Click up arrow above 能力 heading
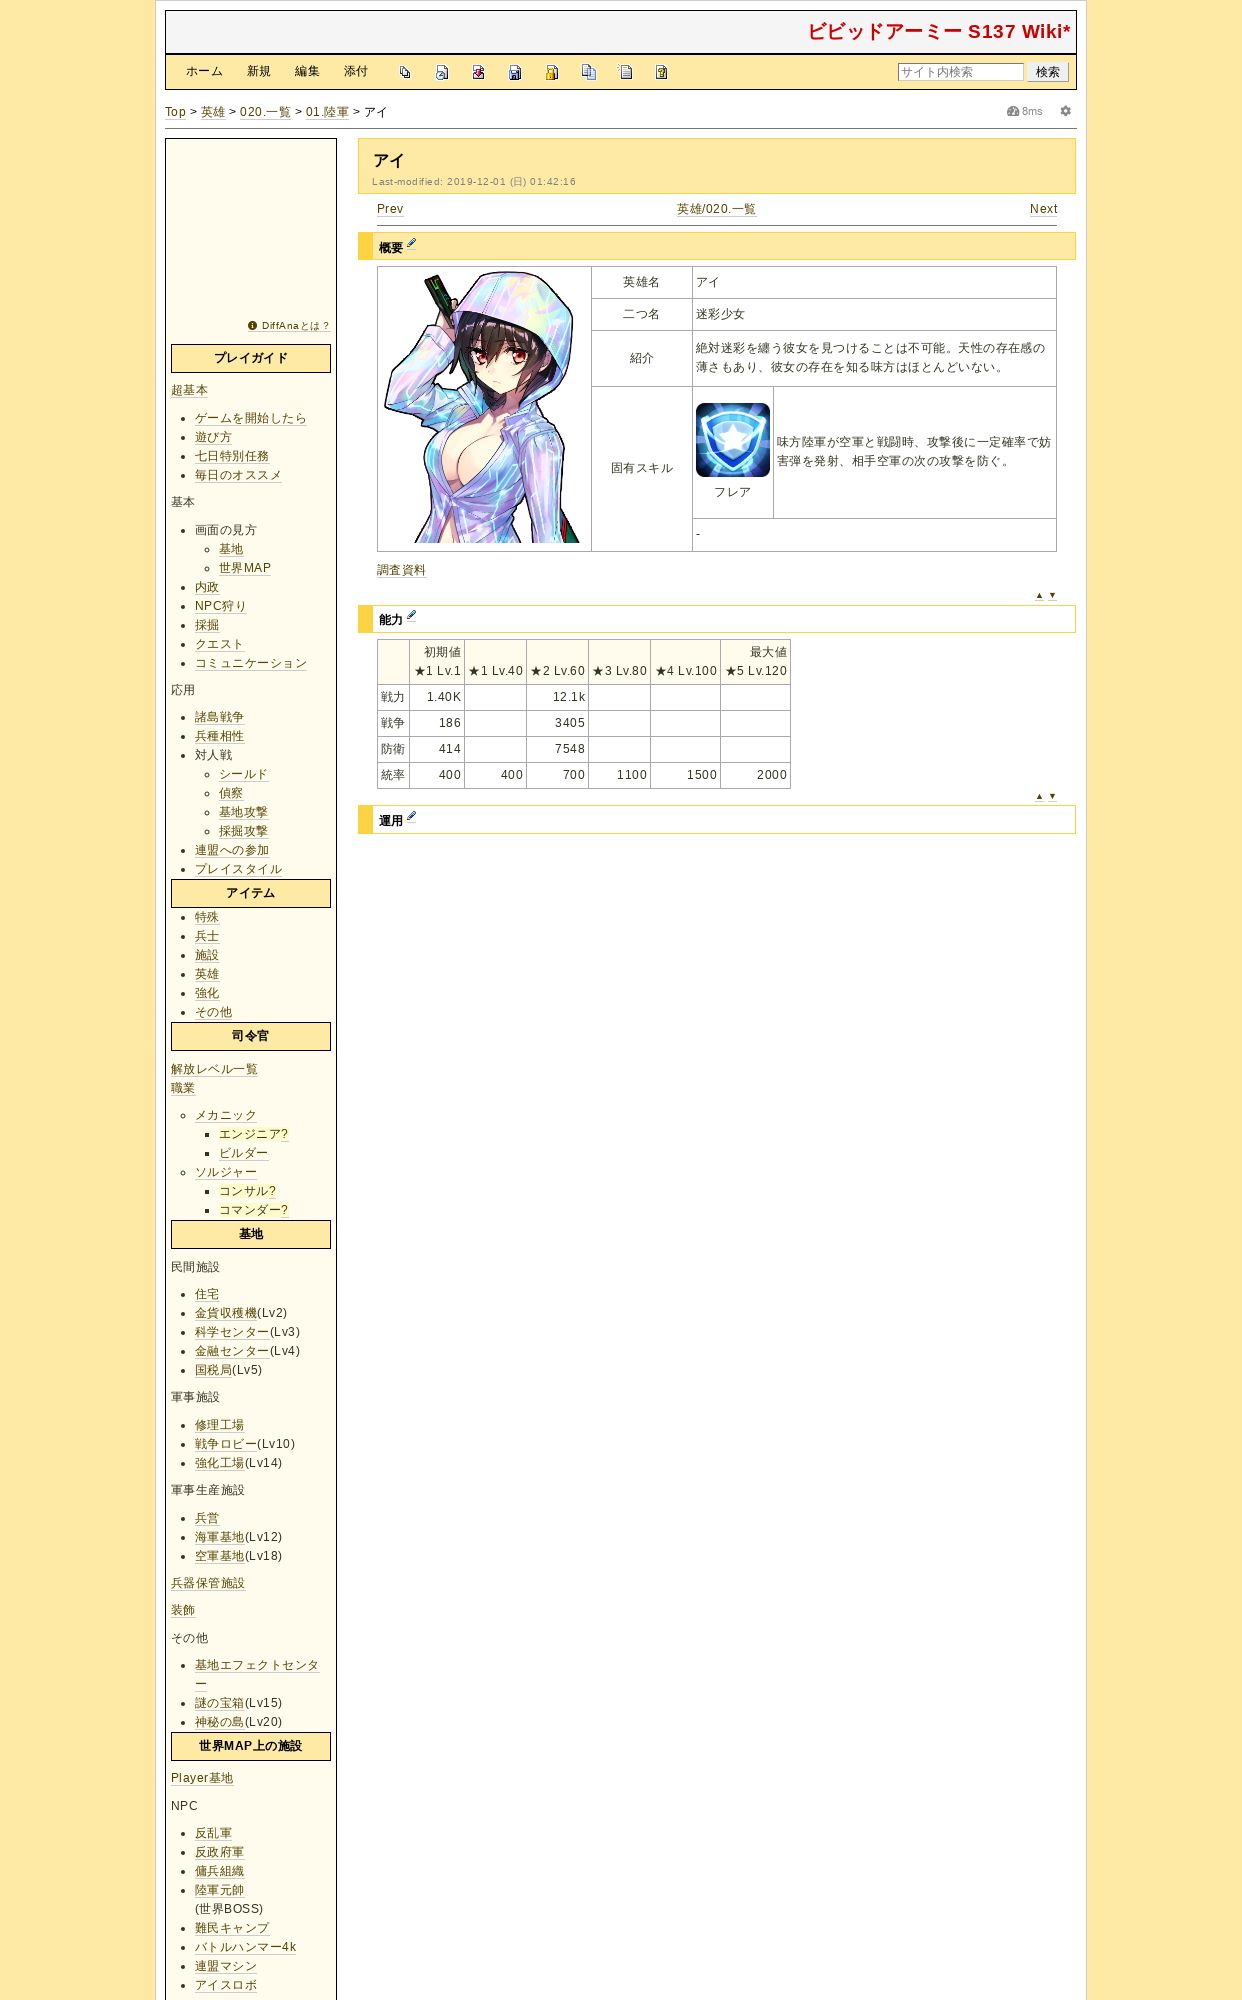 tap(1039, 595)
